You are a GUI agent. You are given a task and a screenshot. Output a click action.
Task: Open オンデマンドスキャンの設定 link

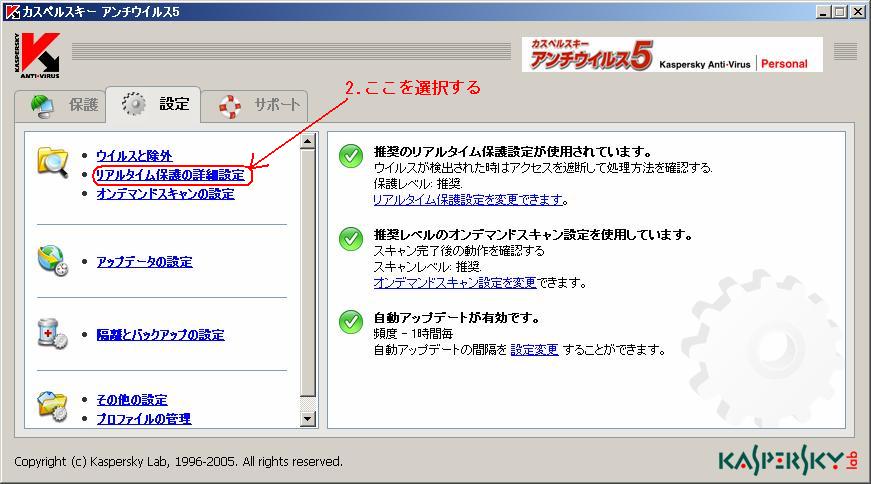(x=166, y=194)
